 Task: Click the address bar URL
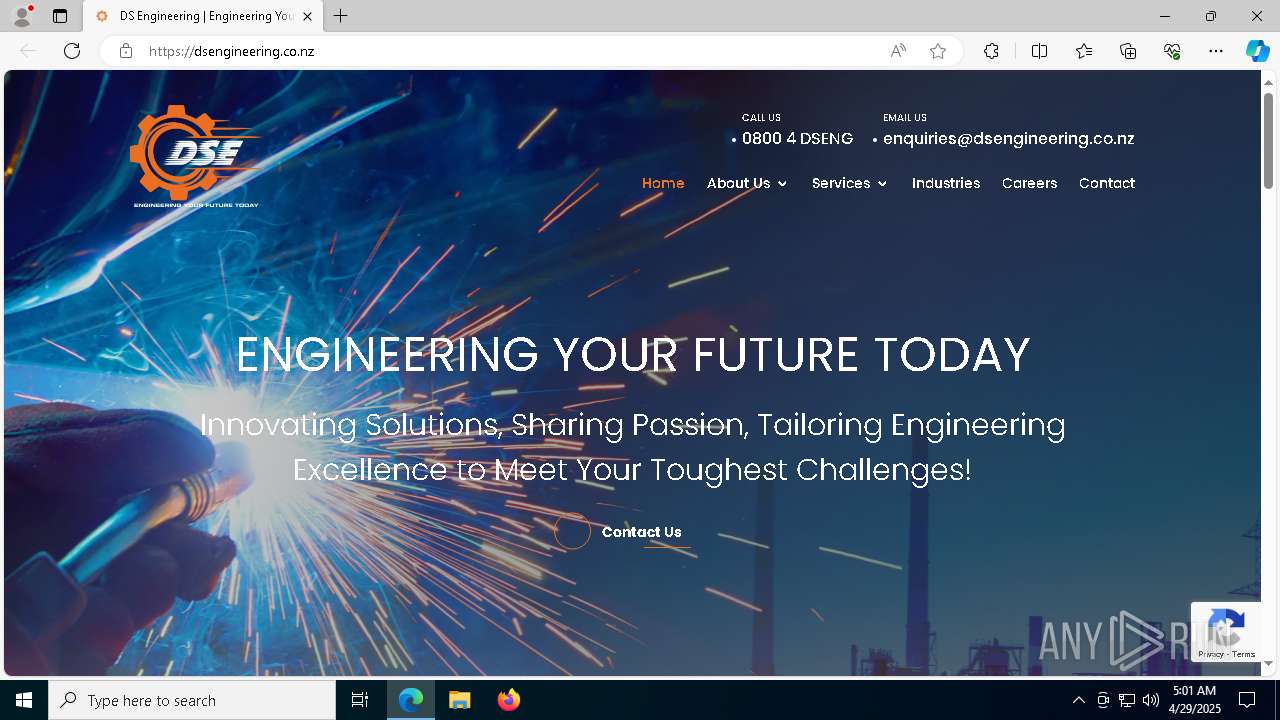[232, 51]
